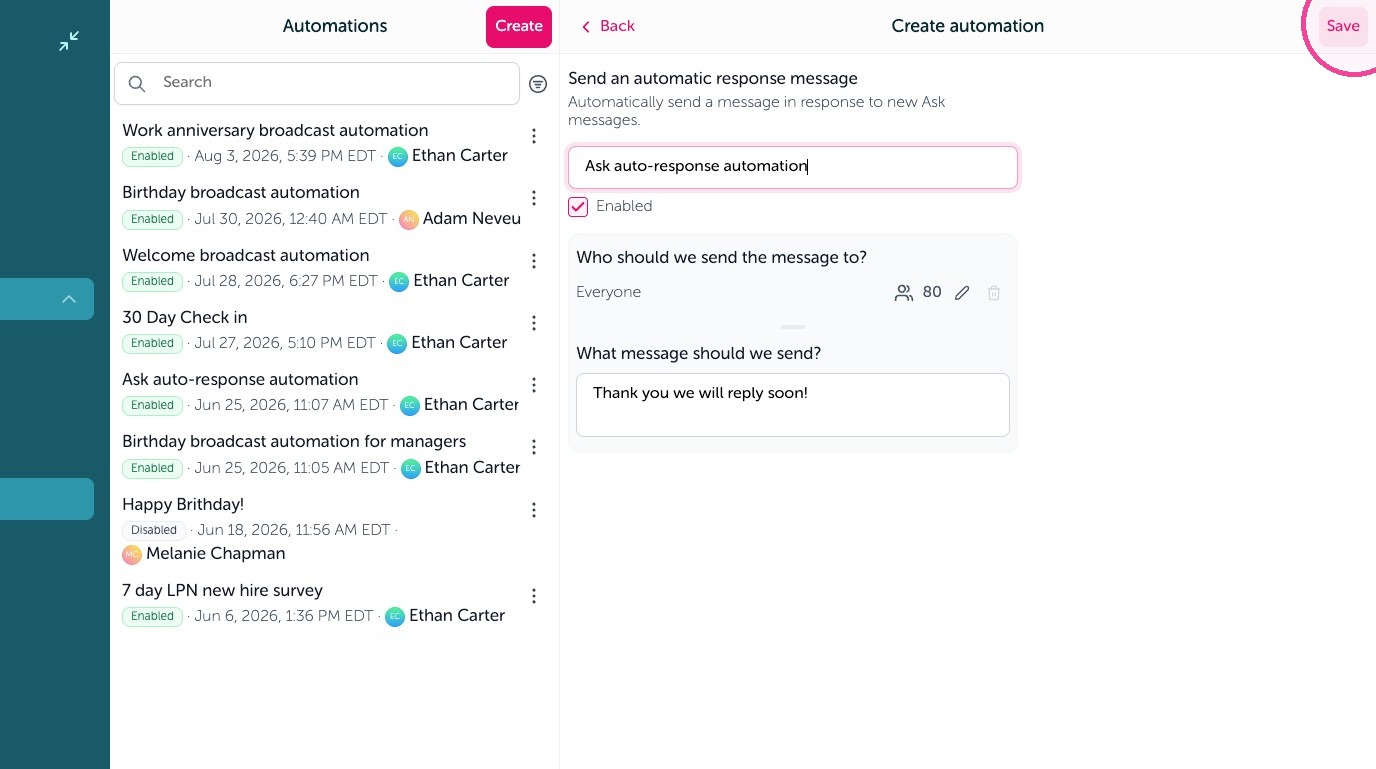Click the Create button
The image size is (1376, 769).
click(519, 27)
